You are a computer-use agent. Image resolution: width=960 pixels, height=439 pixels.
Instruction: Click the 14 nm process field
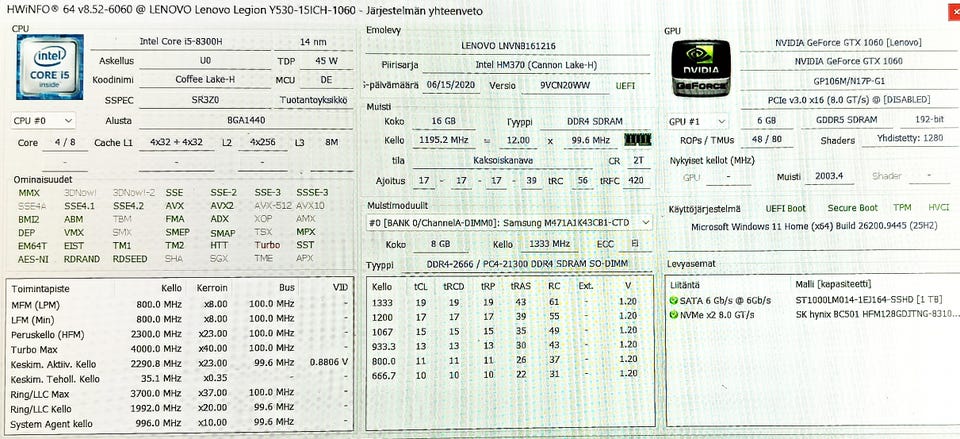pos(313,42)
